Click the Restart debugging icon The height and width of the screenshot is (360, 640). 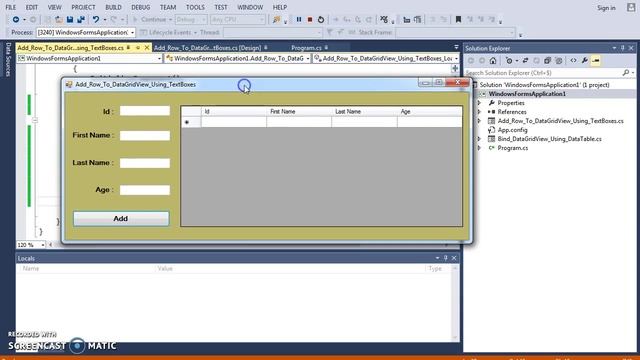point(321,20)
